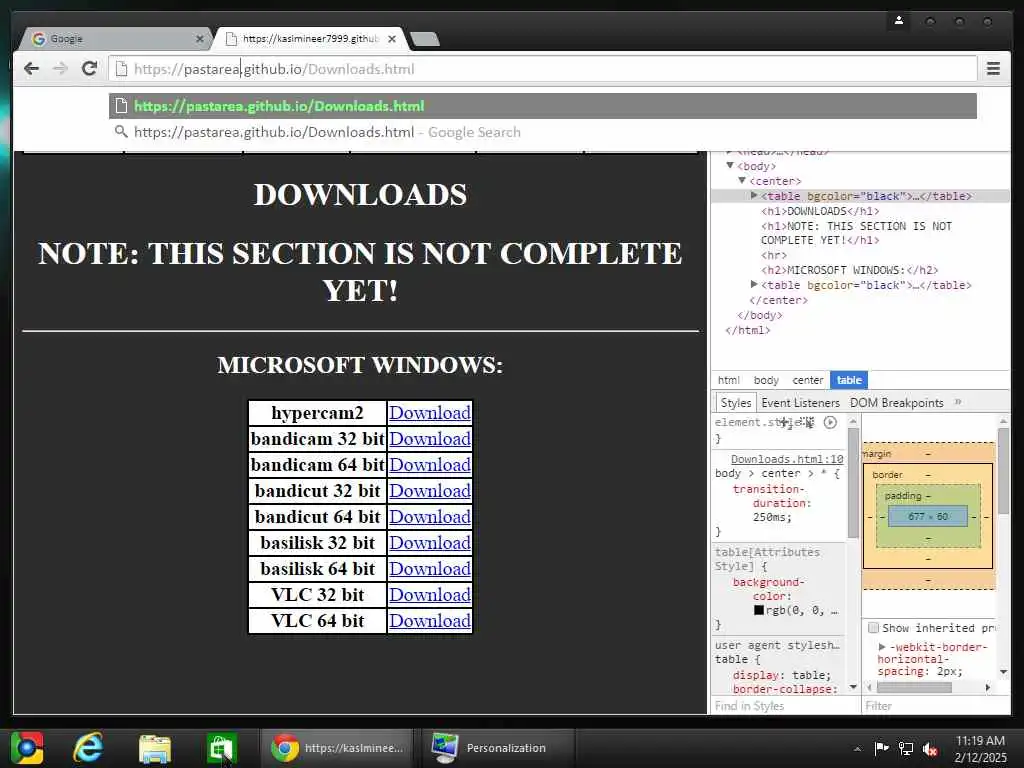
Task: Show hidden tray icons arrow
Action: coord(857,749)
